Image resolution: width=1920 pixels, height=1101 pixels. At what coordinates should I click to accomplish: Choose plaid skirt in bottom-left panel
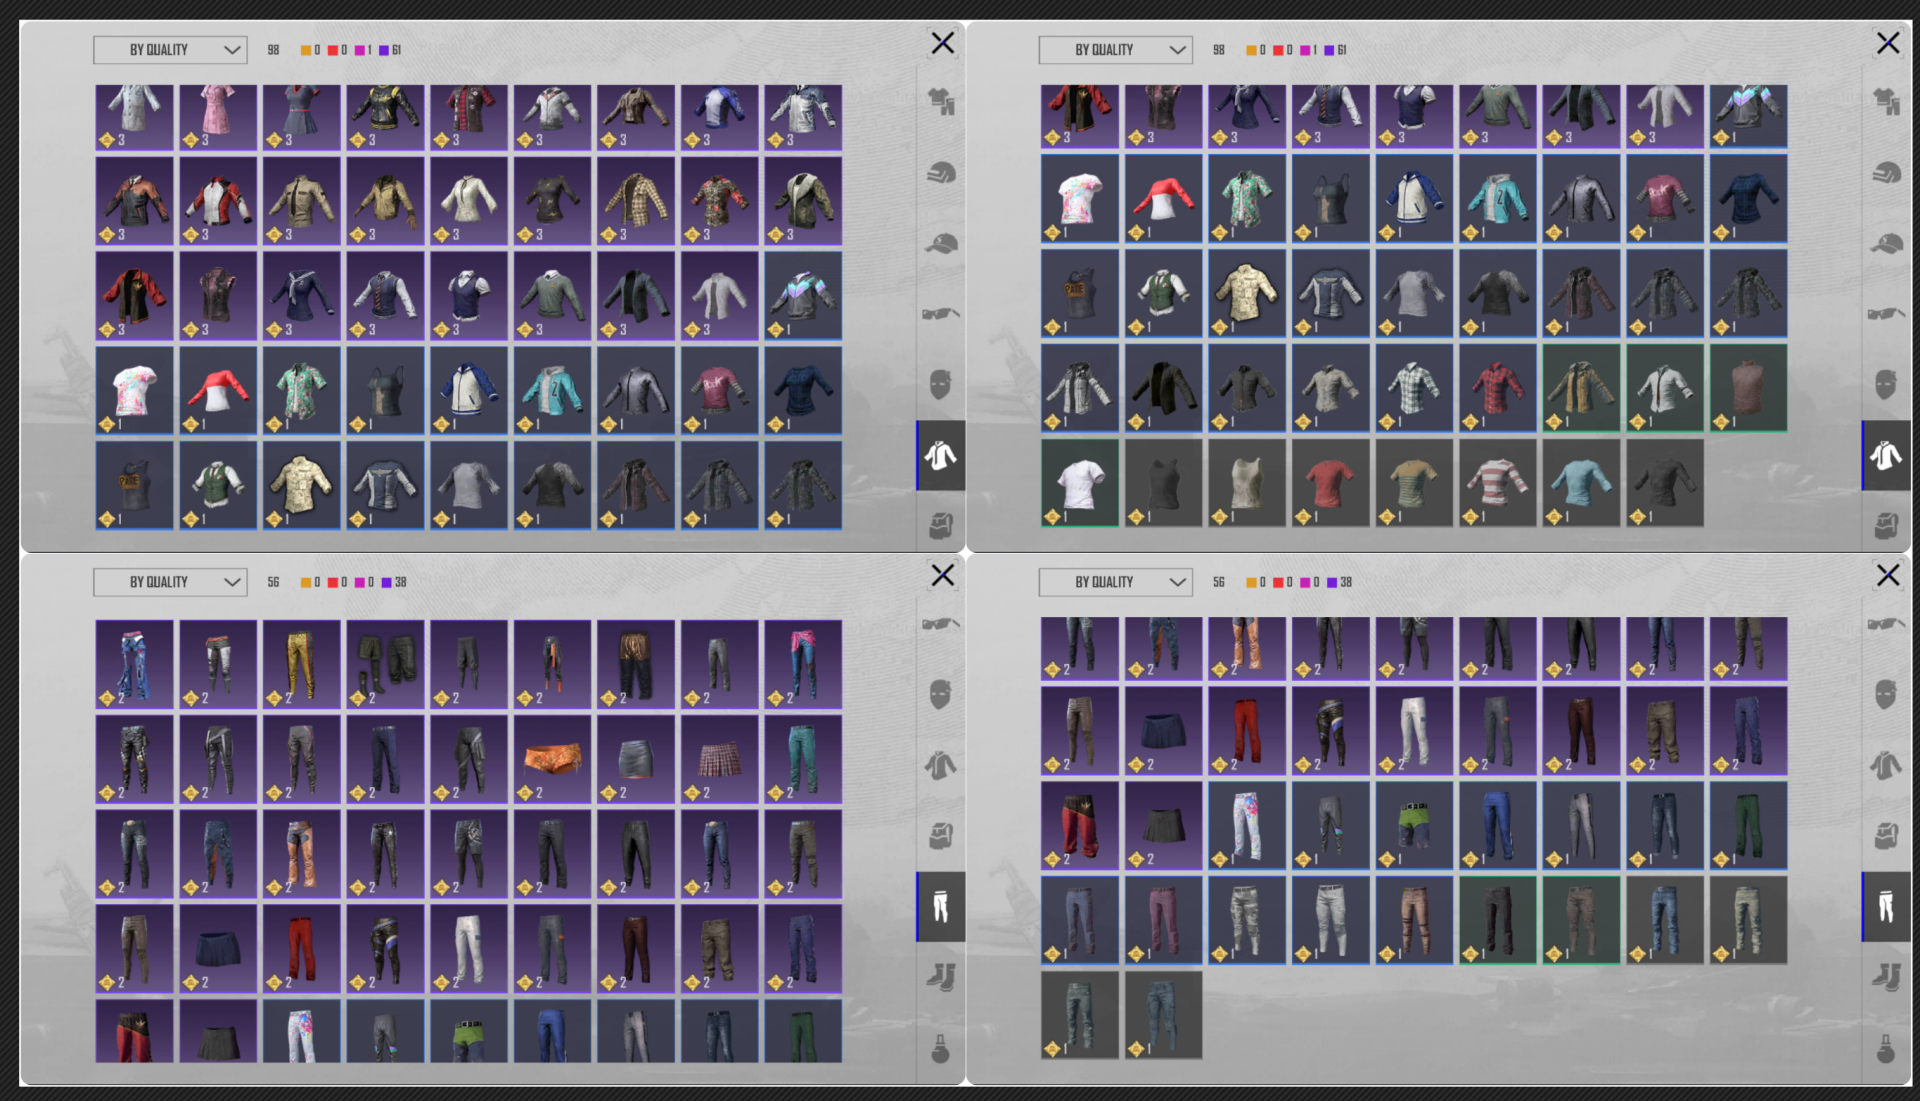pyautogui.click(x=719, y=759)
